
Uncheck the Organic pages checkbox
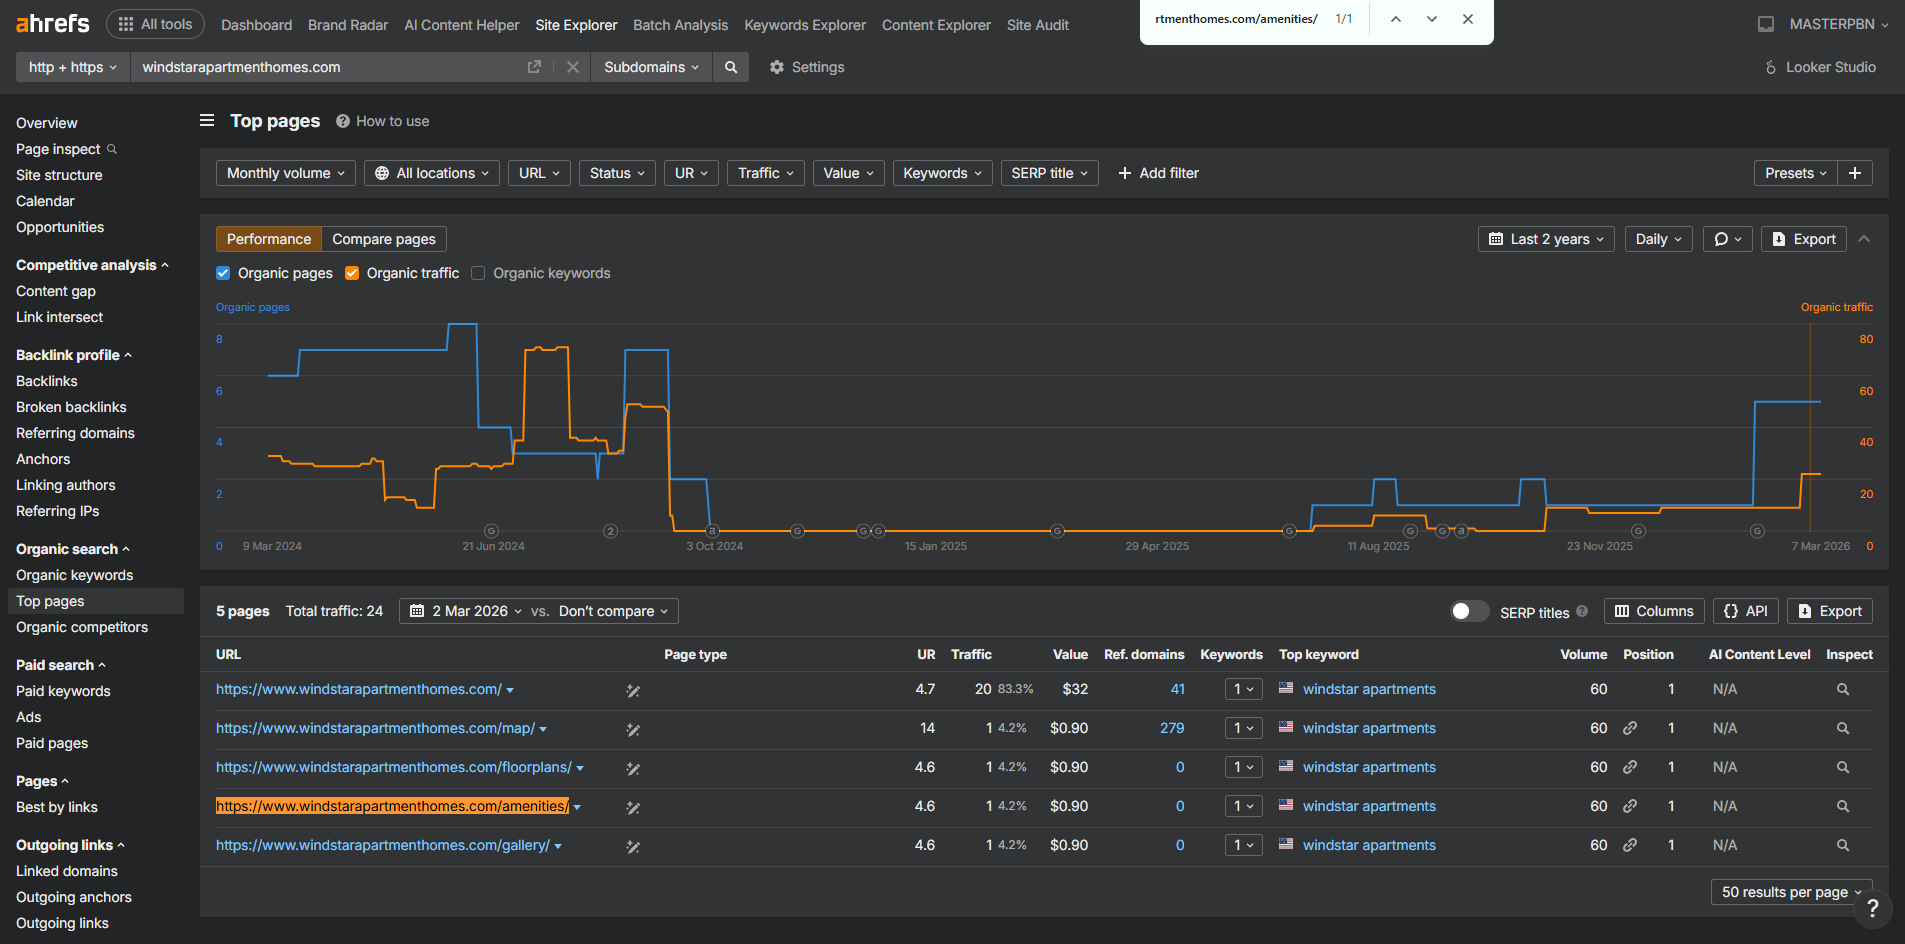[x=223, y=273]
